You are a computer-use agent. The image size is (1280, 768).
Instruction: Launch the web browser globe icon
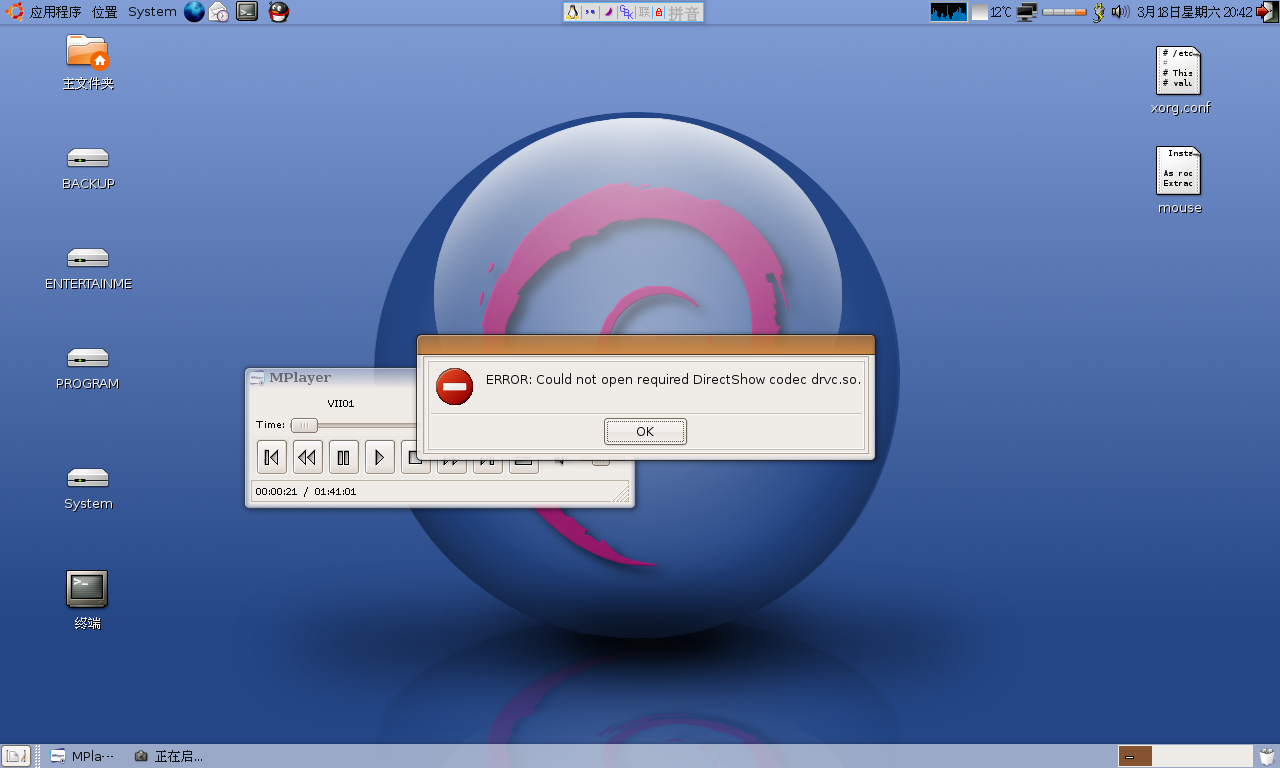coord(194,12)
